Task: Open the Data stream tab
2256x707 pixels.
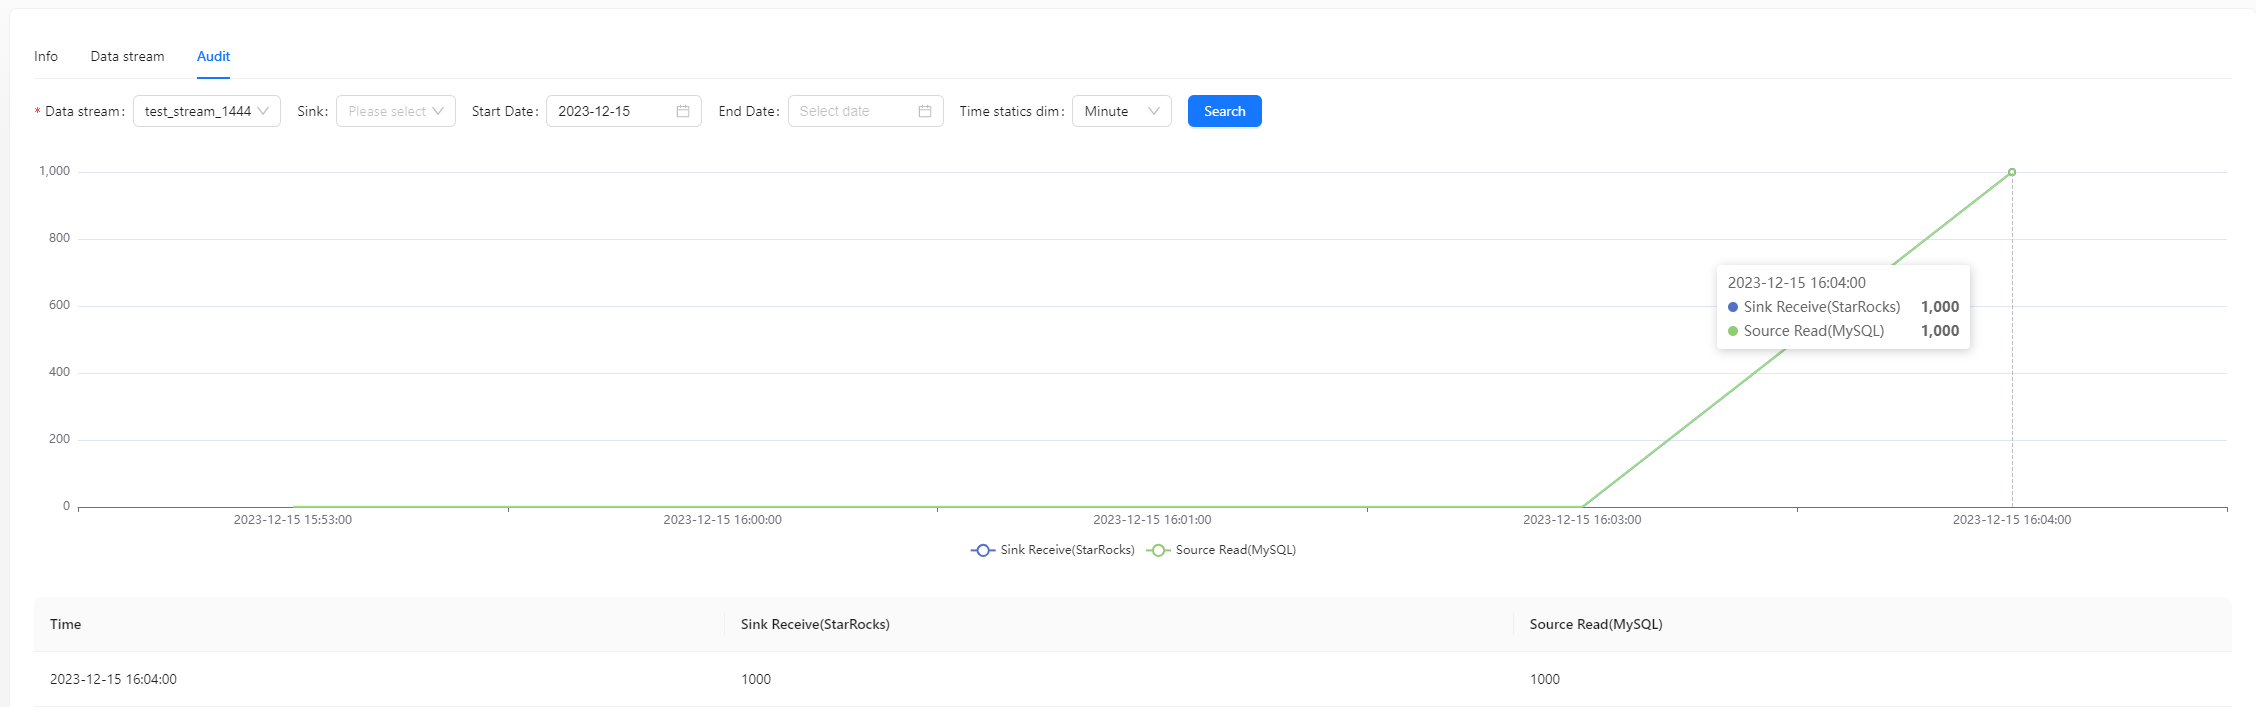Action: pyautogui.click(x=127, y=56)
